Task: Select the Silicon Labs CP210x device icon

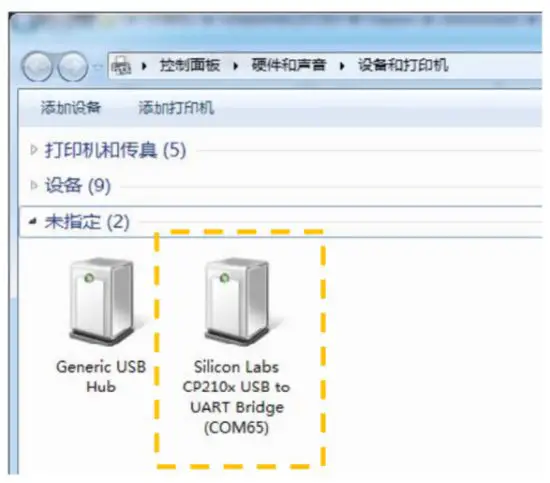Action: pyautogui.click(x=237, y=301)
